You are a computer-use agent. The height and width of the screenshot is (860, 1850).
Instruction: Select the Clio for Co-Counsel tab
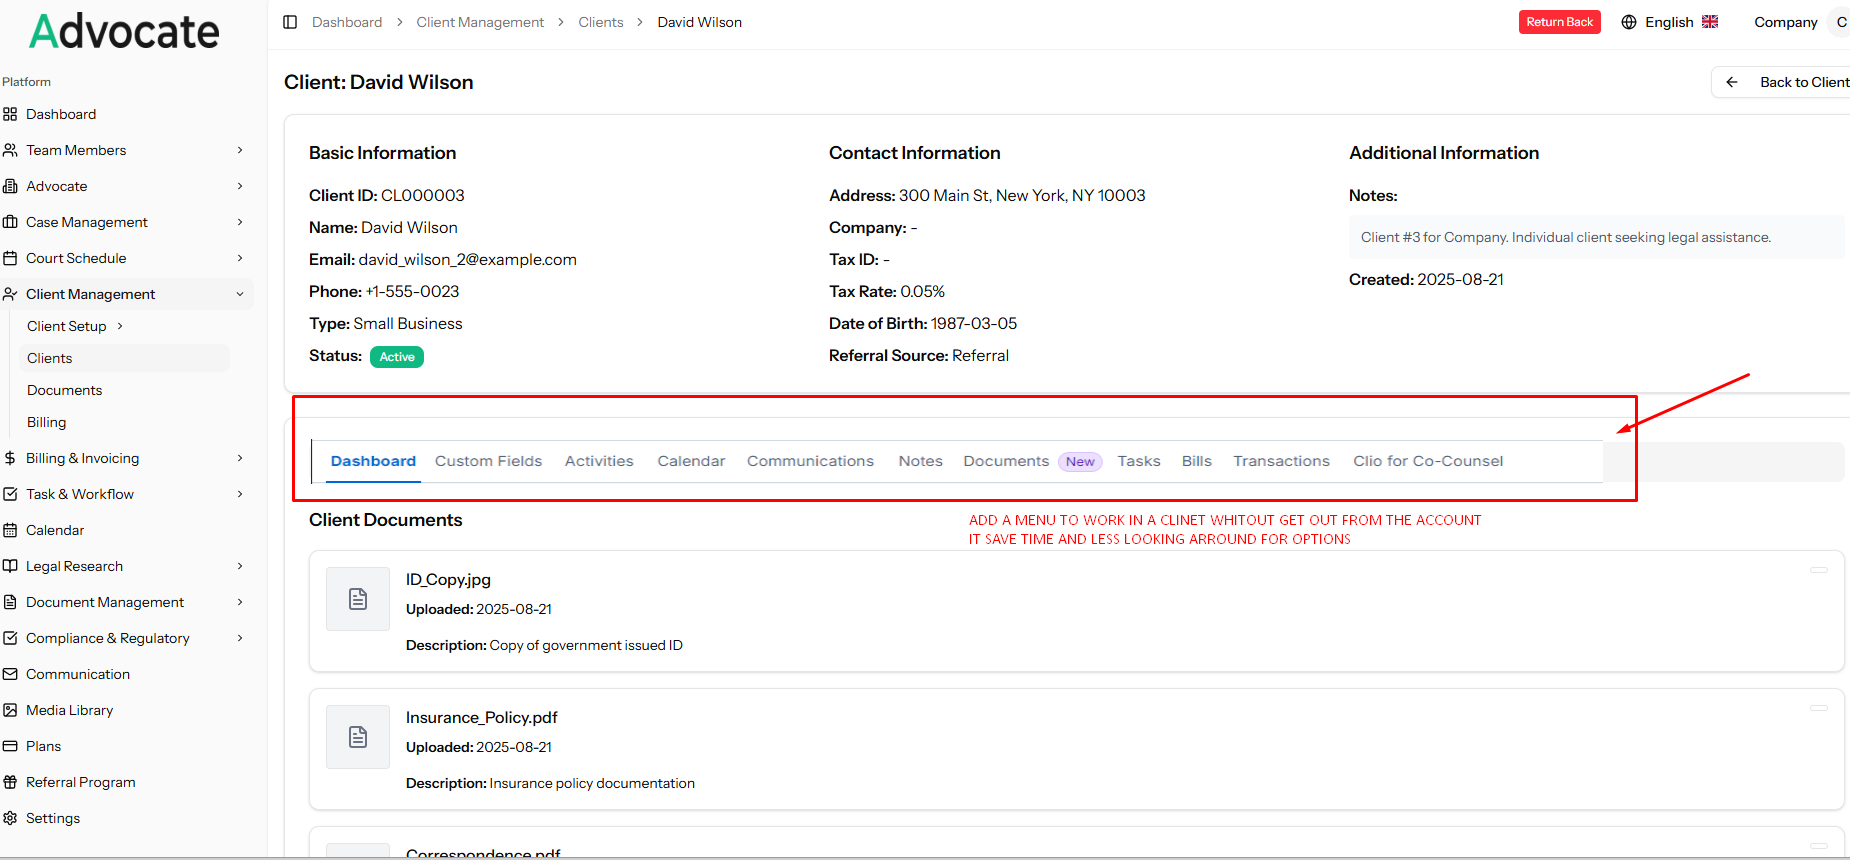(x=1428, y=461)
